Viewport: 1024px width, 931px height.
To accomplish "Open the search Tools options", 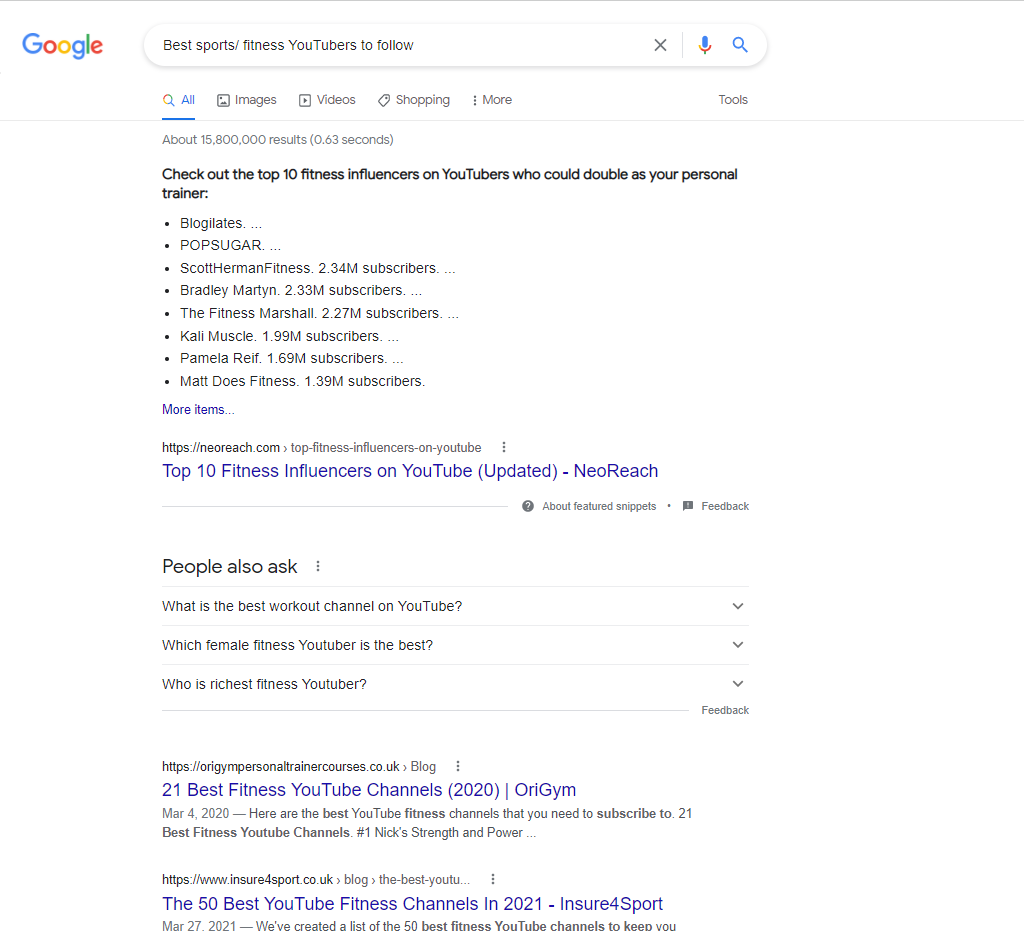I will click(x=733, y=100).
